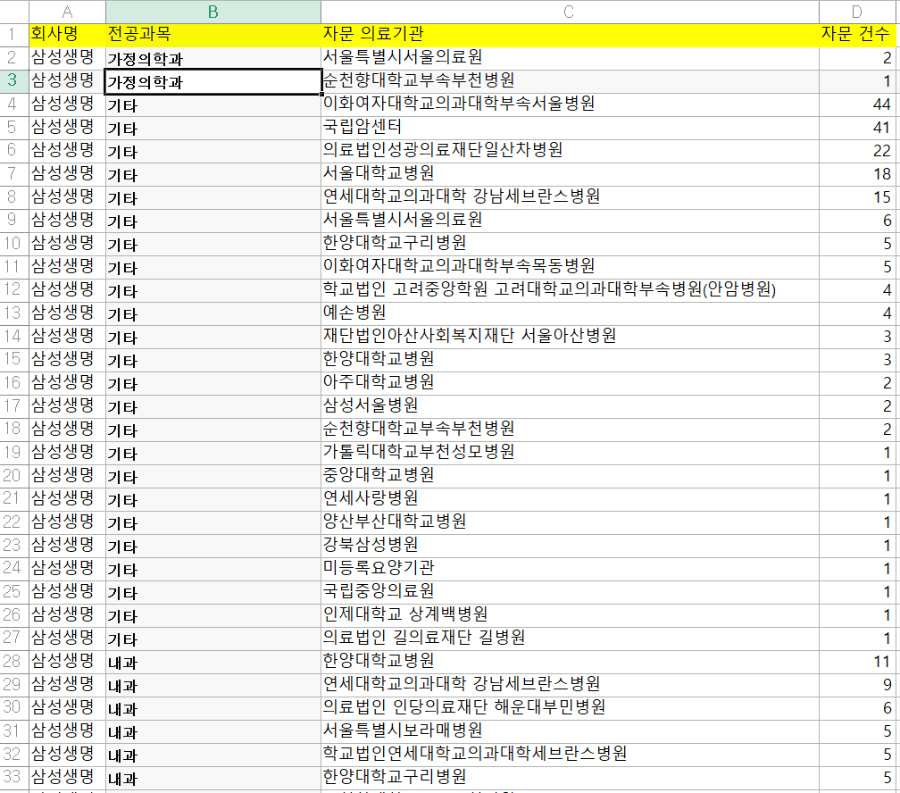Click count value 9 in row 29
The width and height of the screenshot is (900, 793).
[x=857, y=685]
